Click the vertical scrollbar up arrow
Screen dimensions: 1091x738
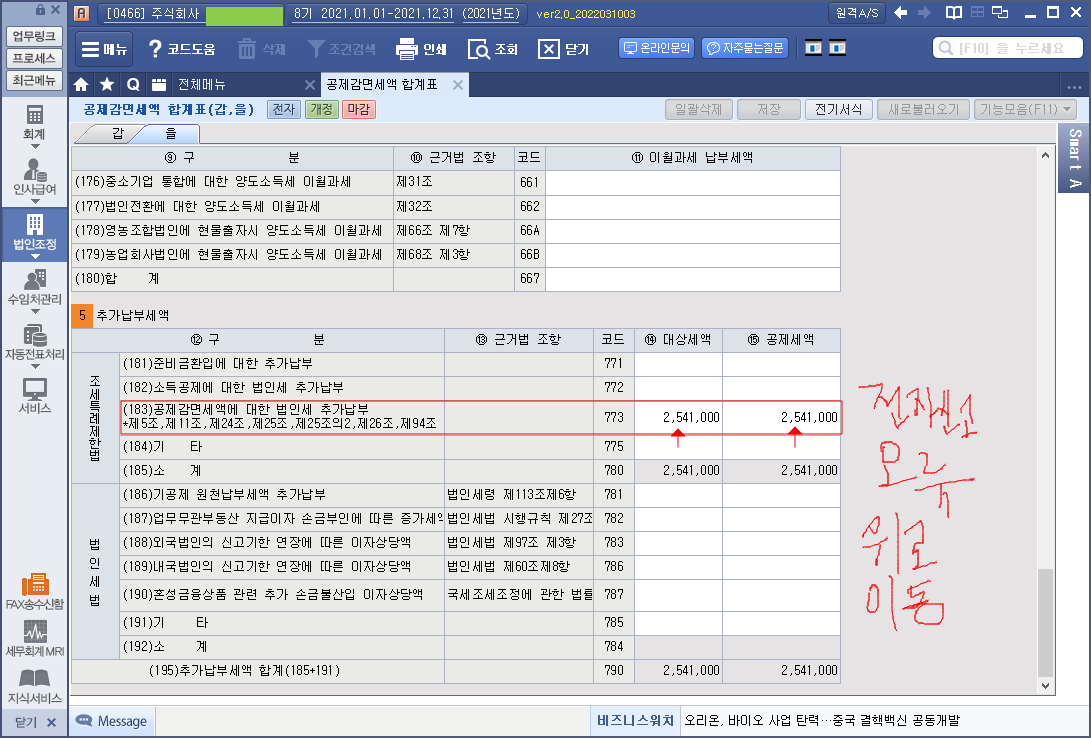pyautogui.click(x=1045, y=155)
